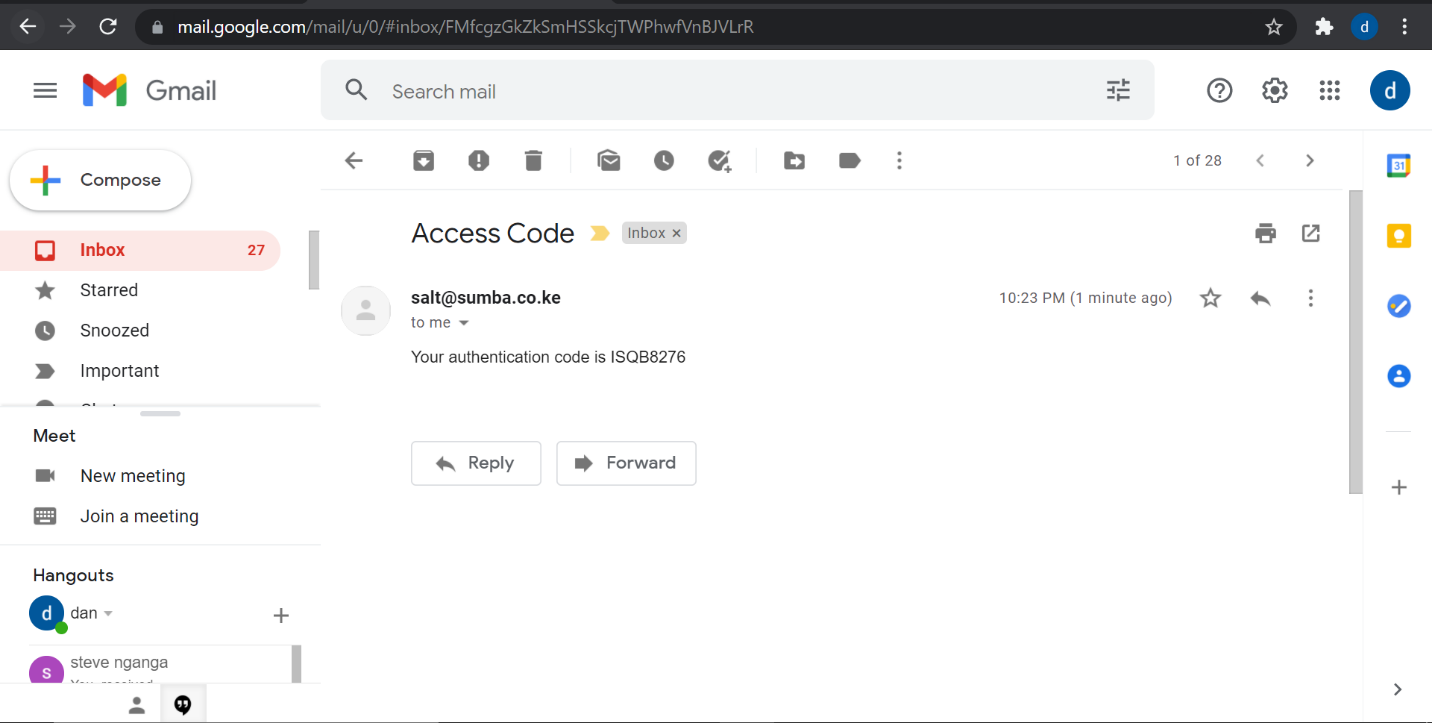
Task: Expand recipient details next to "to me"
Action: click(x=464, y=323)
